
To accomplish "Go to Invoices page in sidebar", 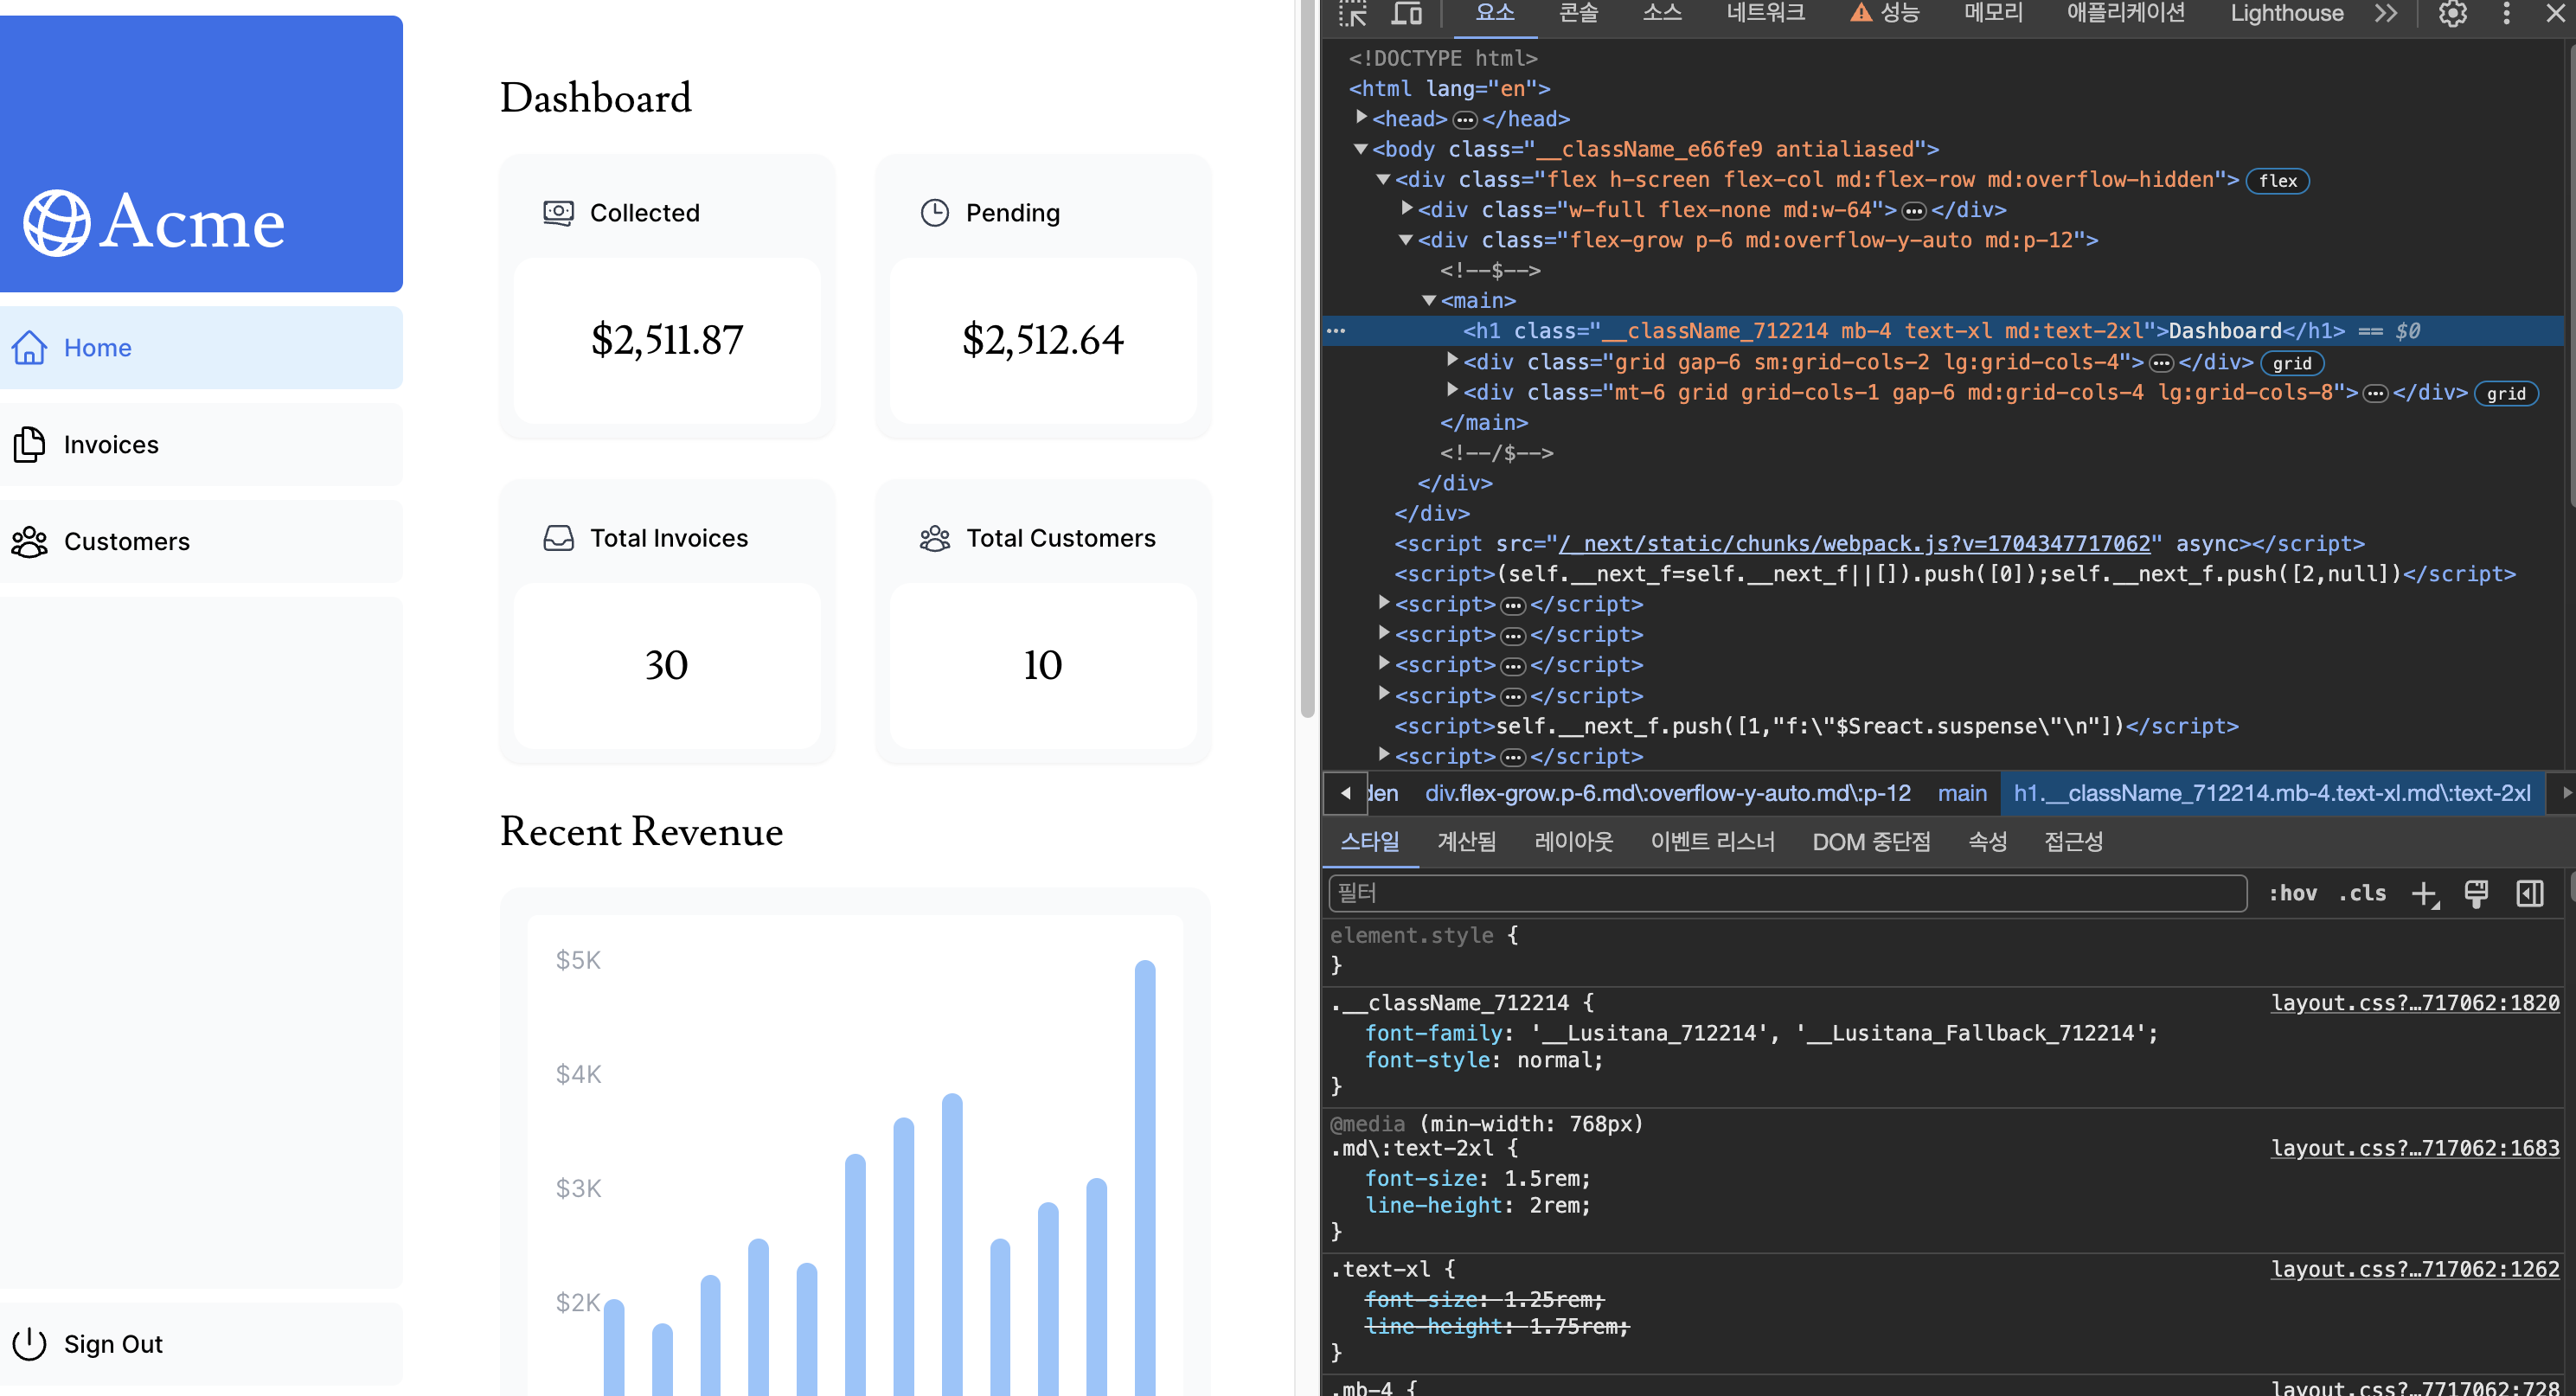I will coord(201,444).
